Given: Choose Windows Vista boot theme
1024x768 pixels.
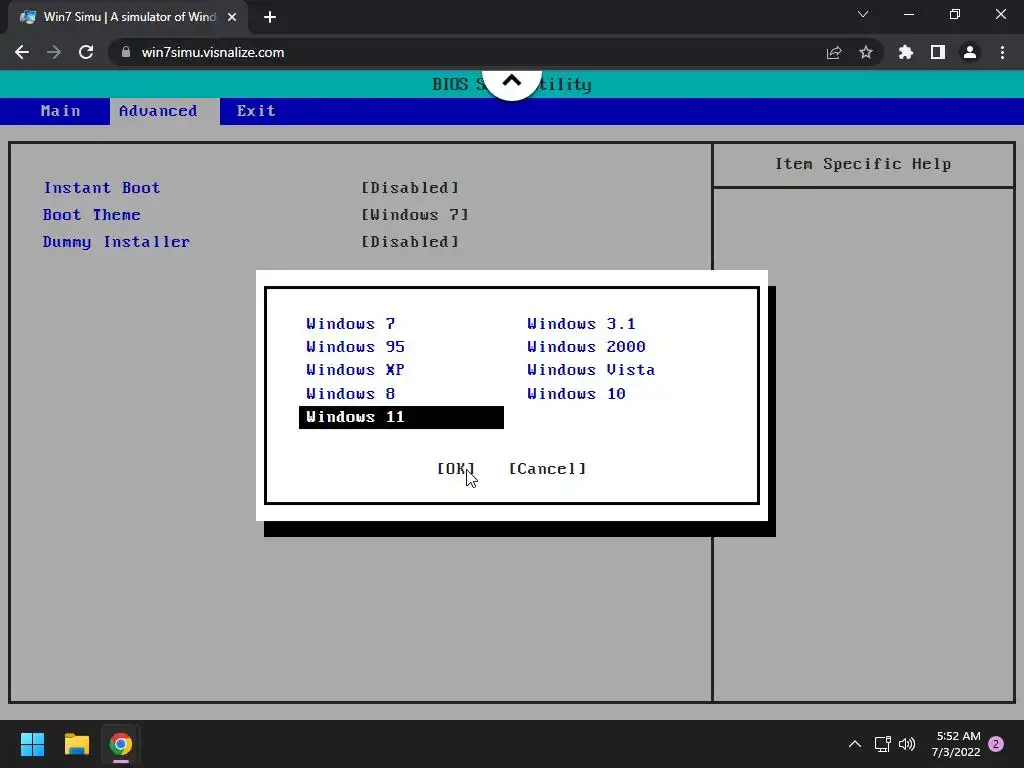Looking at the screenshot, I should point(591,370).
